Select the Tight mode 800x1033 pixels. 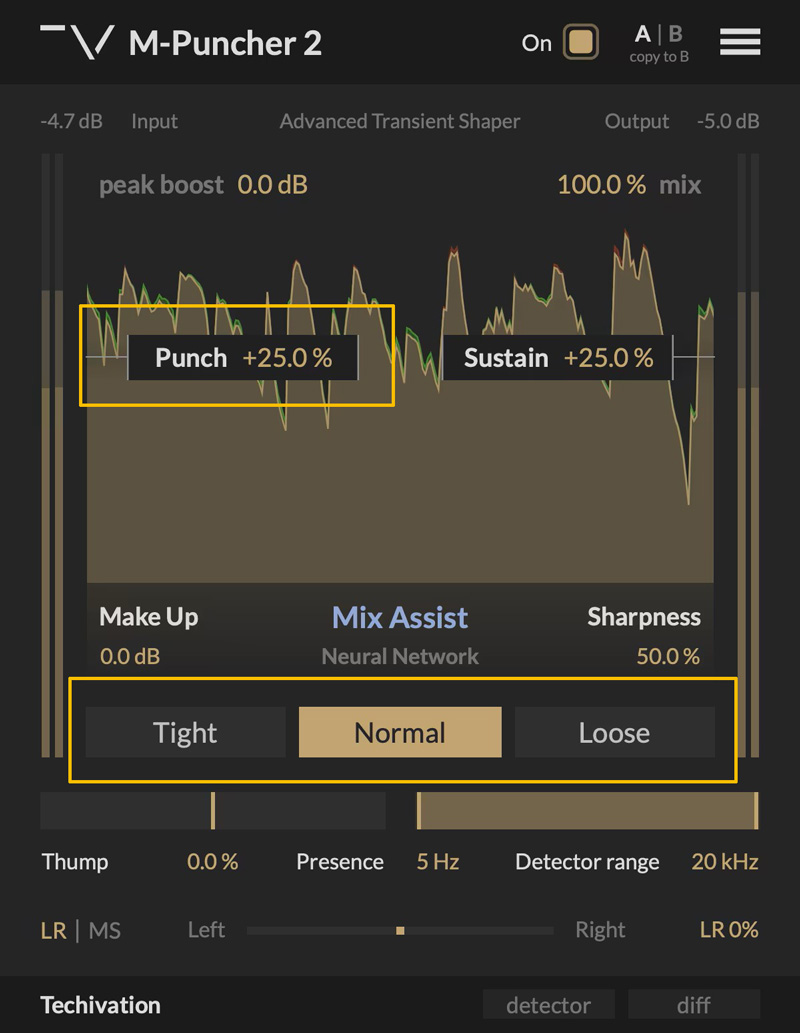pyautogui.click(x=185, y=732)
